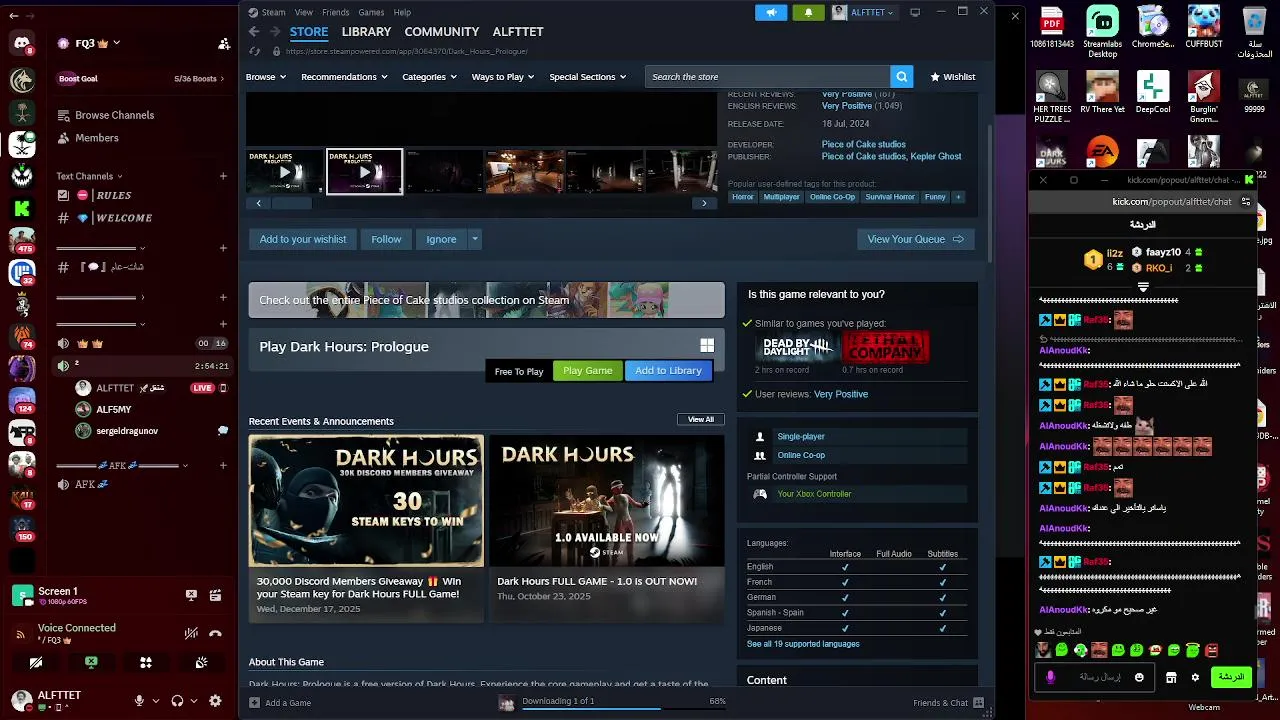Deafen headphones in Discord user panel

177,701
